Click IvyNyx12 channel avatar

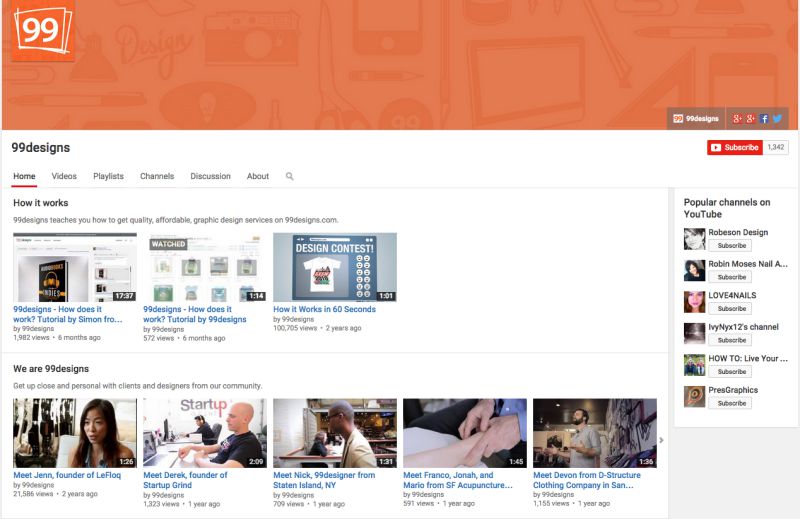coord(694,334)
